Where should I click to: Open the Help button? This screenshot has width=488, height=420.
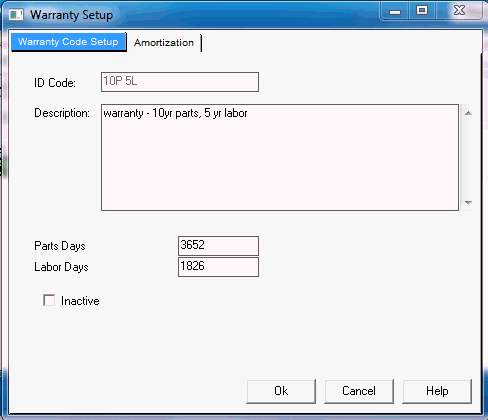[x=437, y=391]
